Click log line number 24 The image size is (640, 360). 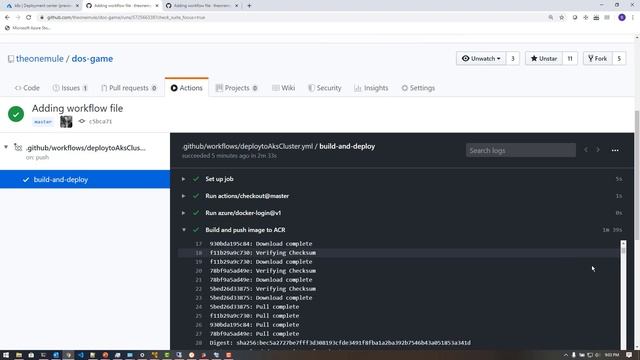198,307
